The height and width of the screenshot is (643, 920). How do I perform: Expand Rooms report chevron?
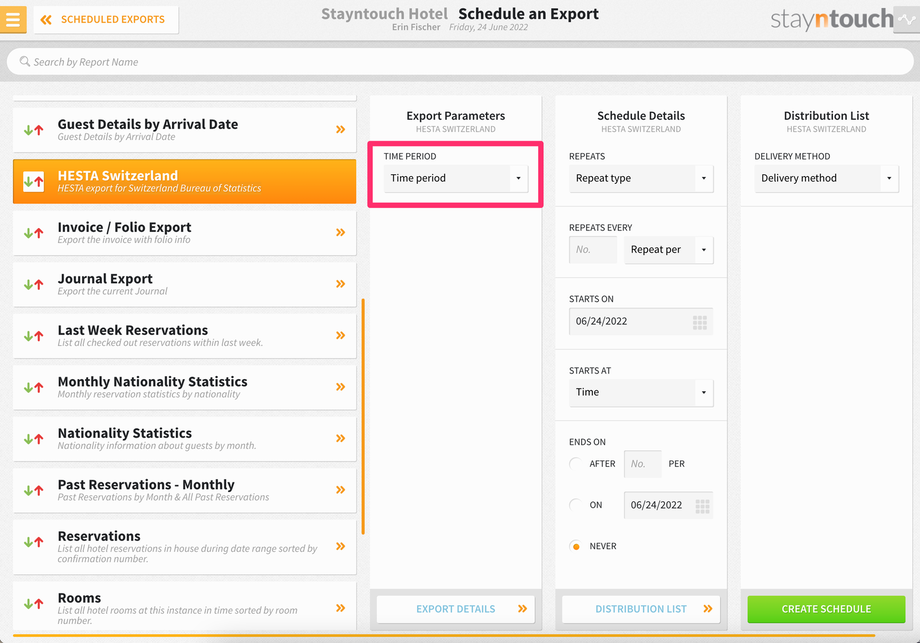point(340,608)
